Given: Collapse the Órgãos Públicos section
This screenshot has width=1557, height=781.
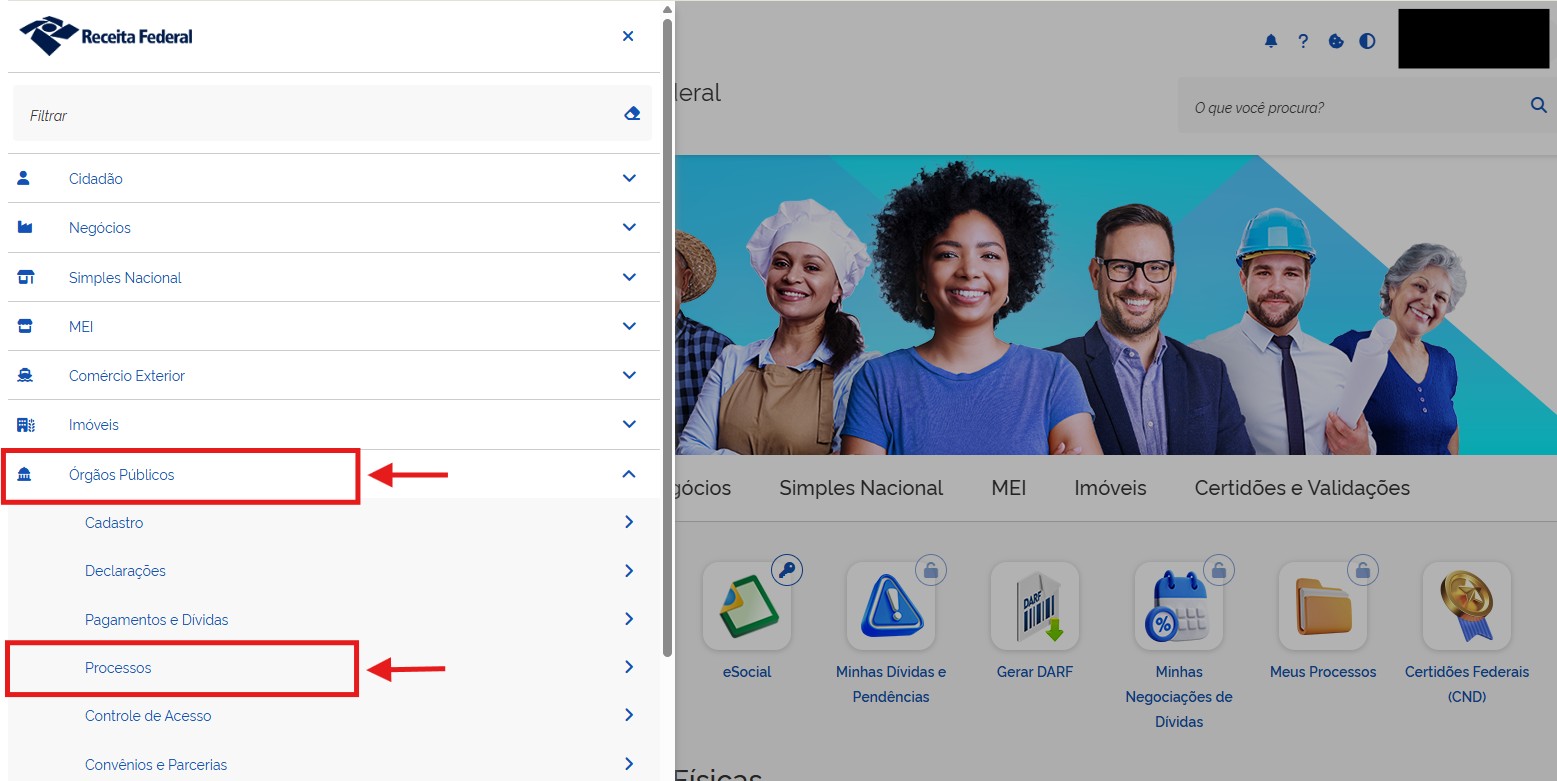Looking at the screenshot, I should [628, 474].
